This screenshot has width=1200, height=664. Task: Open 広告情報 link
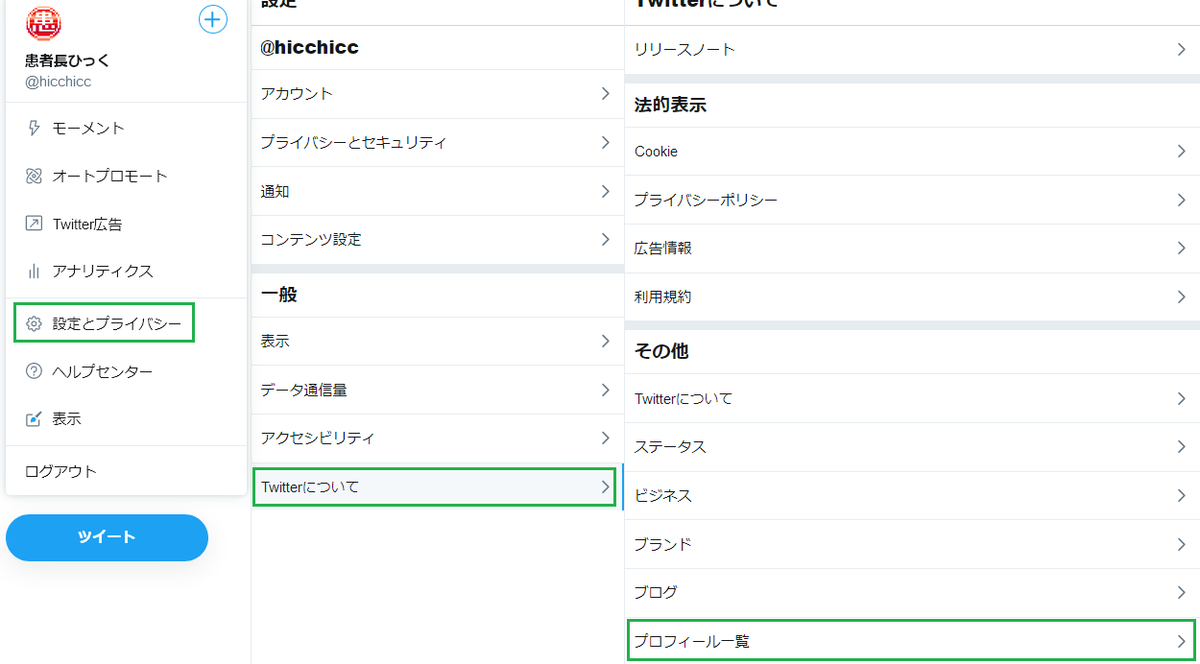point(912,248)
